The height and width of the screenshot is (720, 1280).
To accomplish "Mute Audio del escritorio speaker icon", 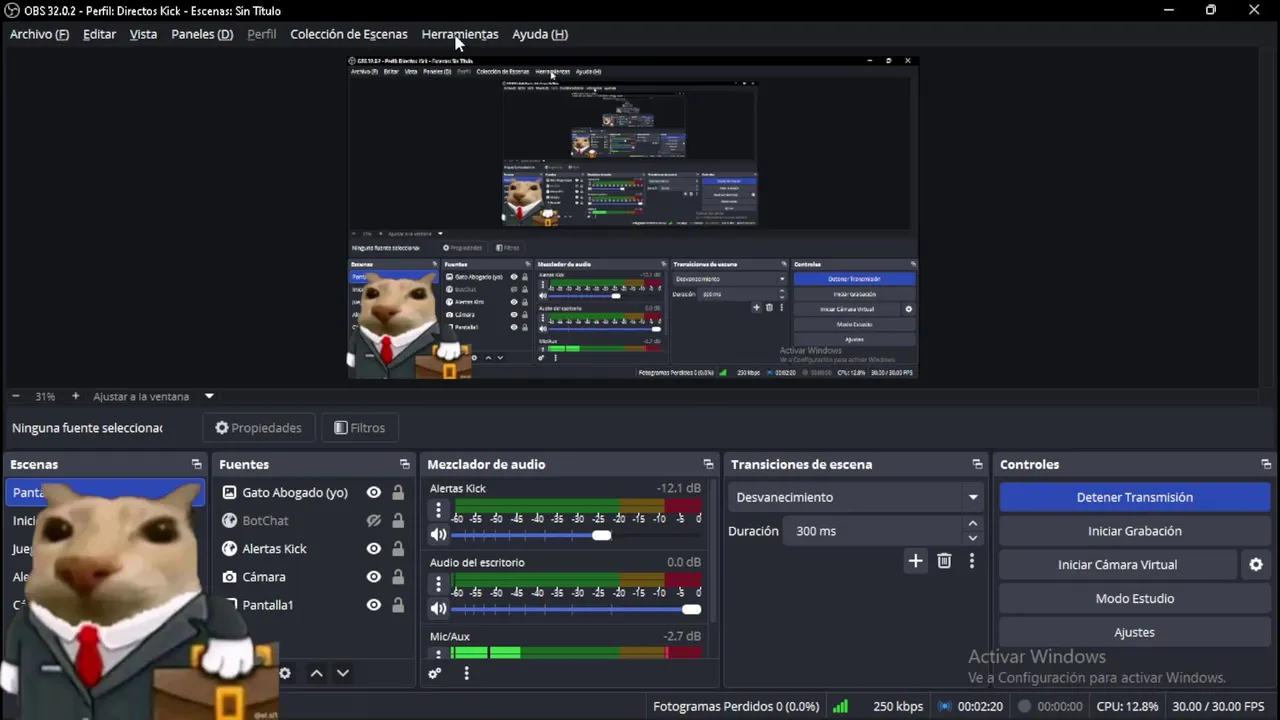I will coord(438,609).
